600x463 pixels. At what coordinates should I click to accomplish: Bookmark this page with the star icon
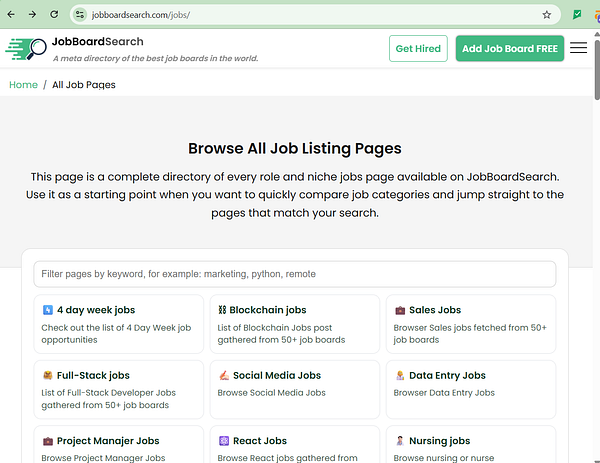pos(546,15)
